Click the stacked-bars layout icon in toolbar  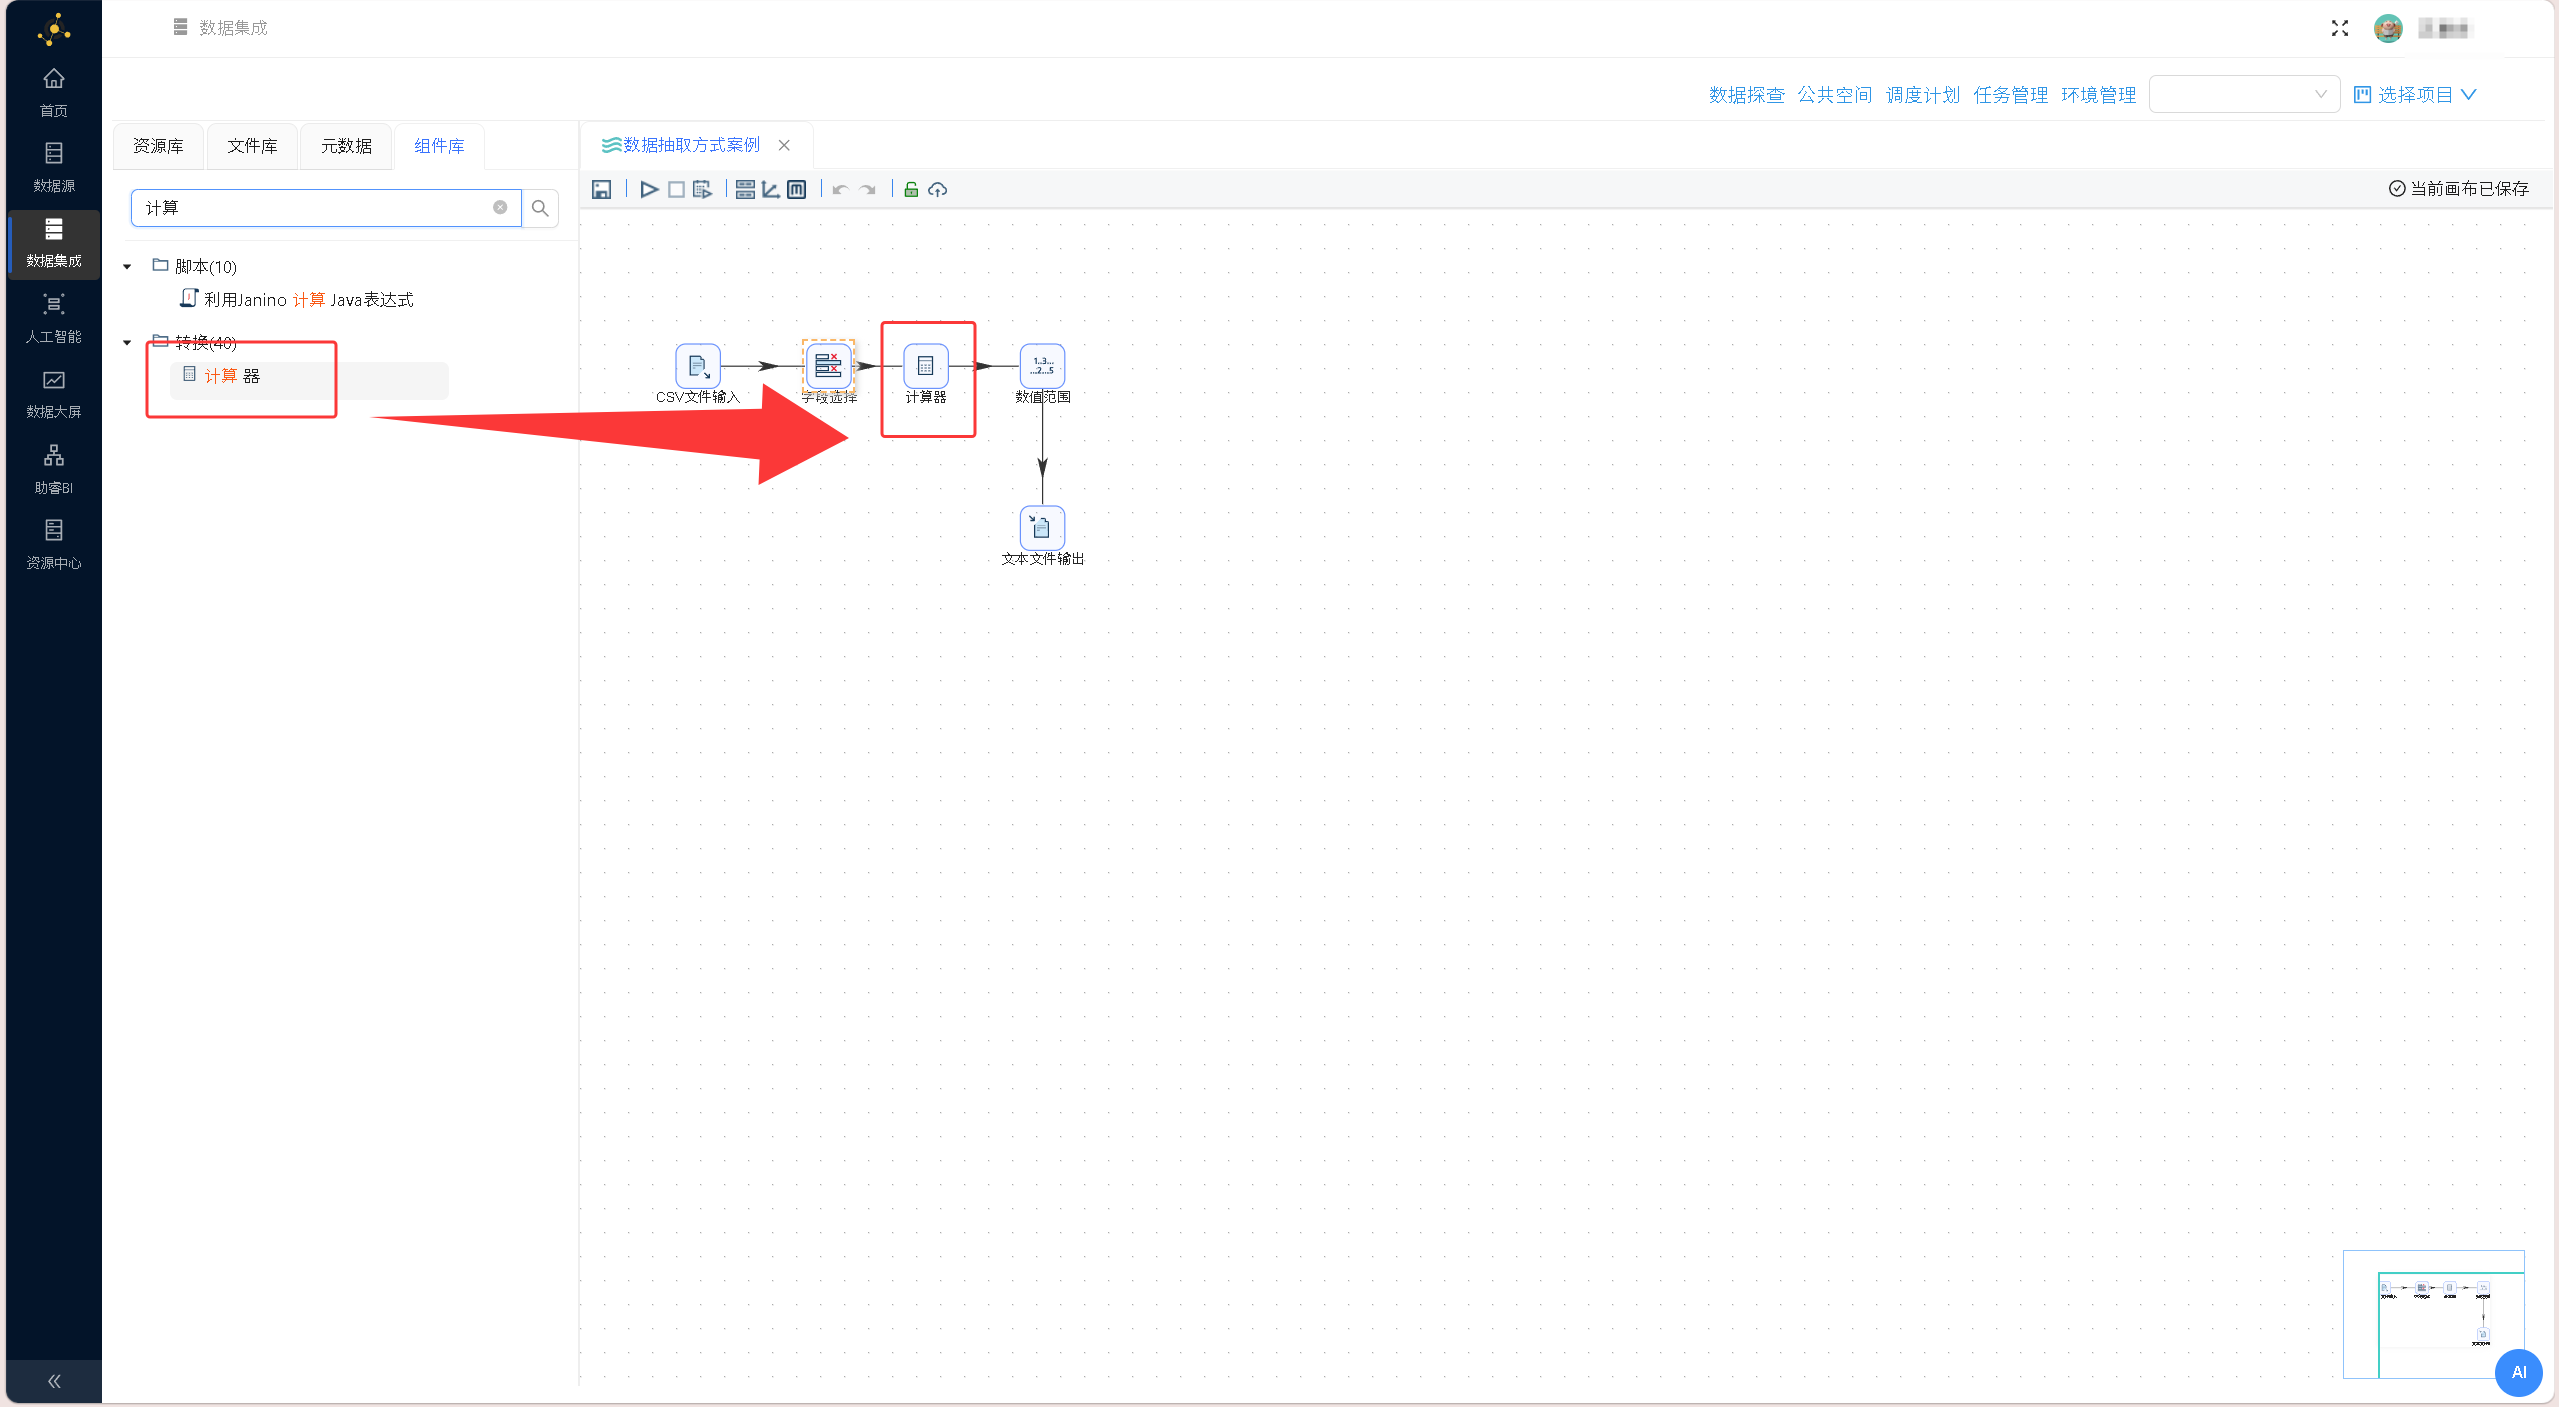(x=745, y=189)
